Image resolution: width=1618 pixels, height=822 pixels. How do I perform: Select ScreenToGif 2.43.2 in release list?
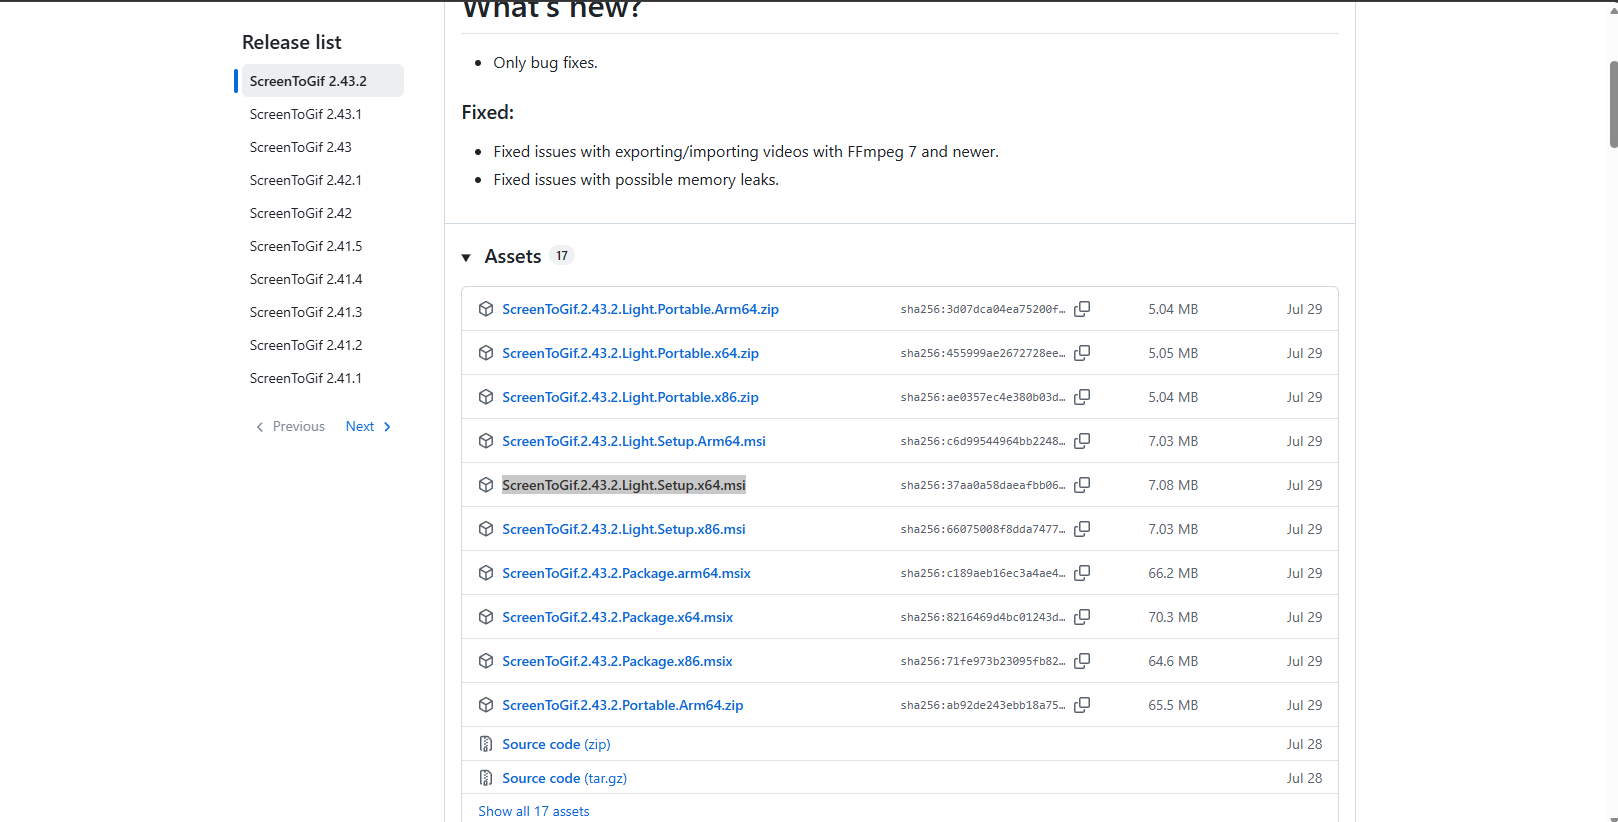(322, 81)
